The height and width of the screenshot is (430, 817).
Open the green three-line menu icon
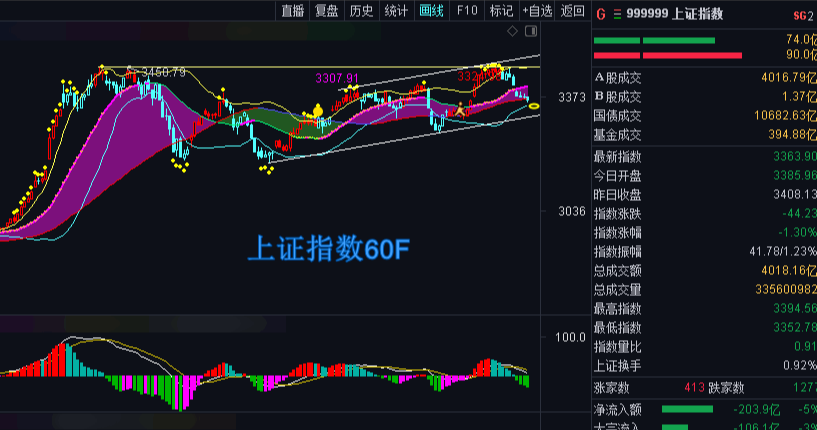(617, 15)
